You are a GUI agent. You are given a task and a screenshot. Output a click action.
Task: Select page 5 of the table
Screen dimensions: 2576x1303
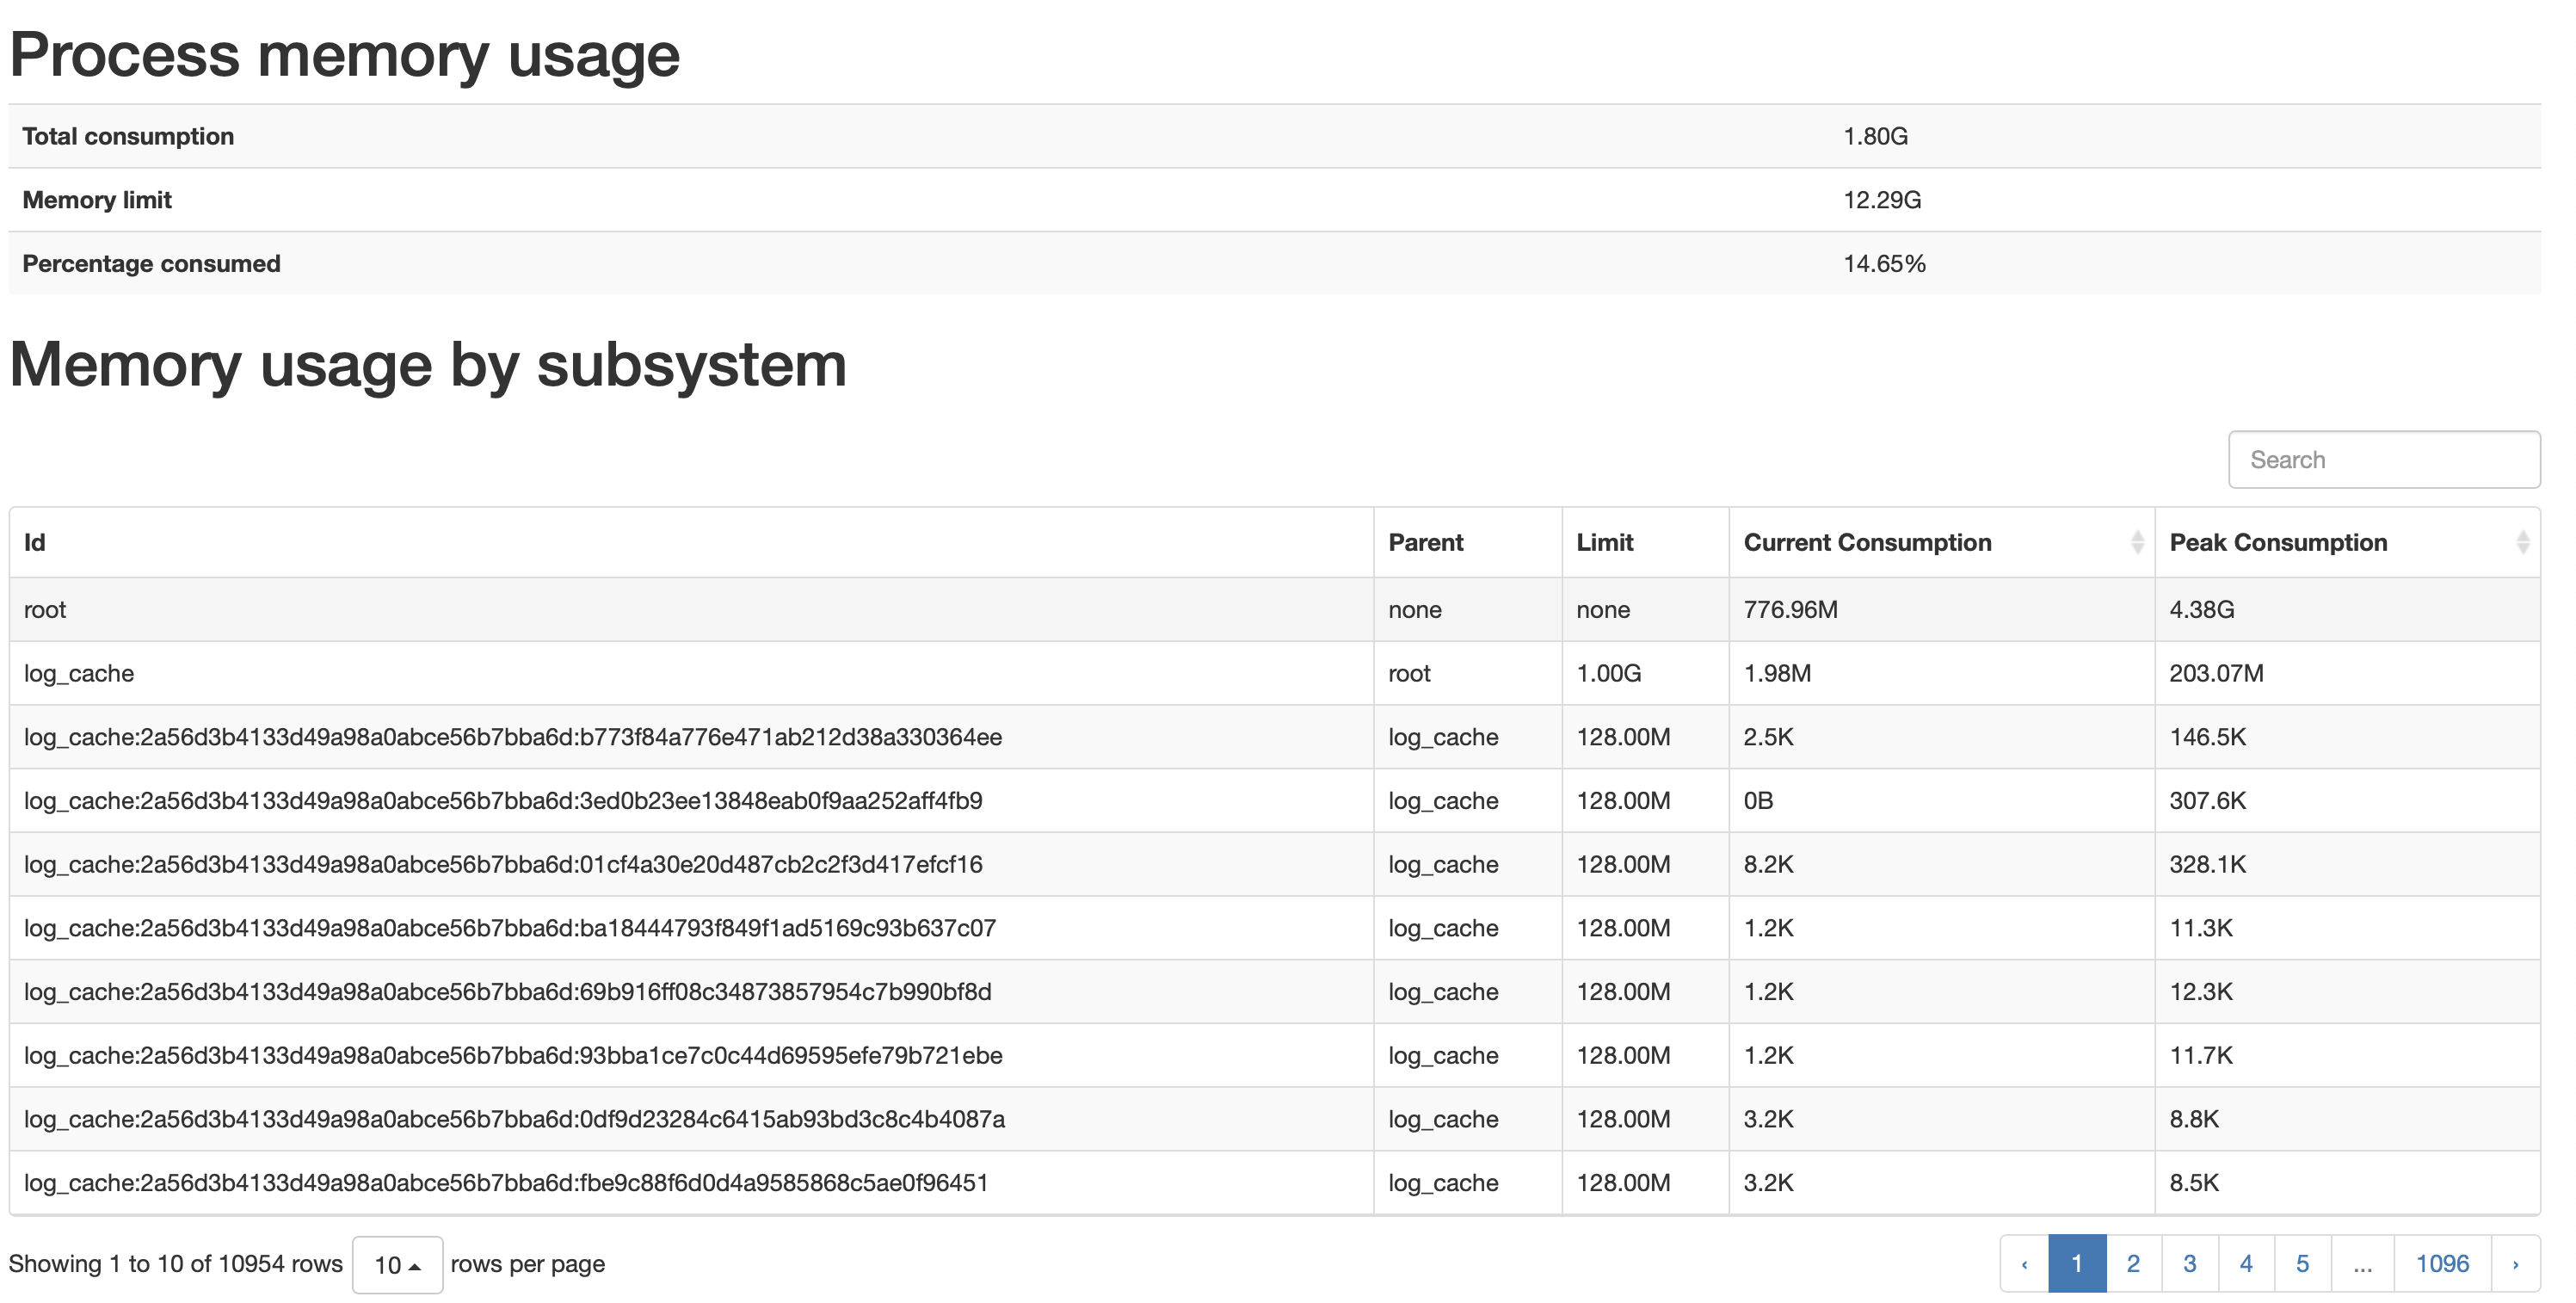tap(2304, 1263)
